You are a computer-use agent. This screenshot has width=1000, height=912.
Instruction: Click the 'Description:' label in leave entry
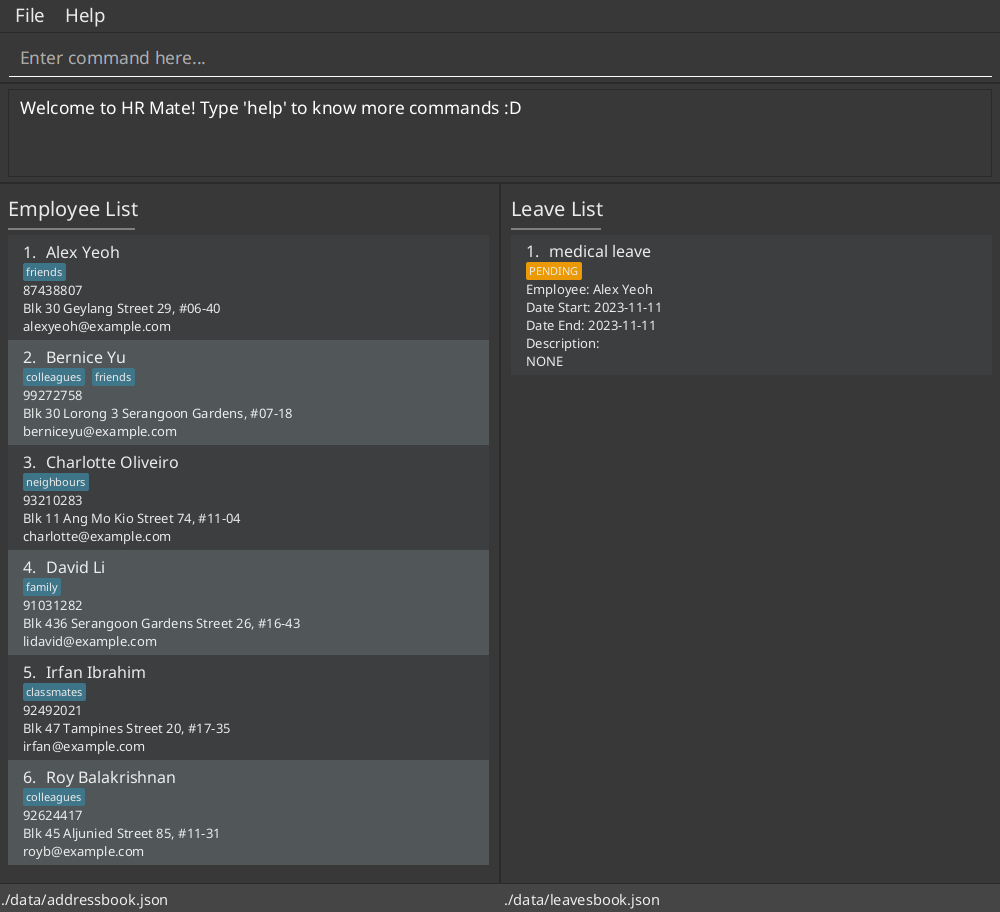pyautogui.click(x=562, y=344)
